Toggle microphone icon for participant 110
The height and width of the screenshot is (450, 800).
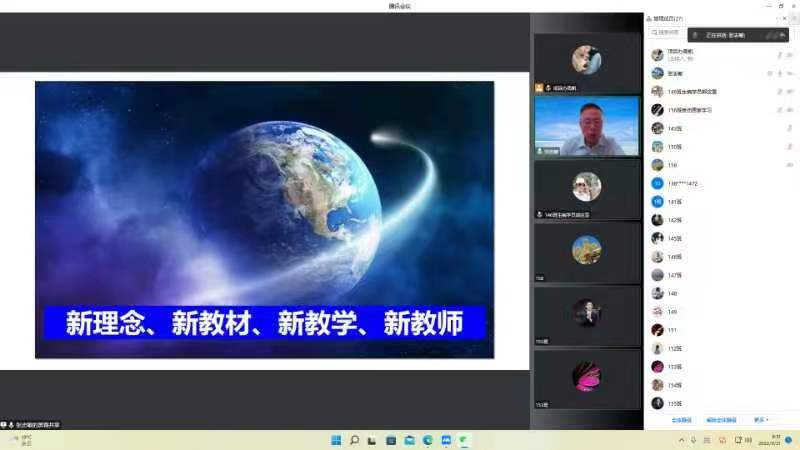(789, 146)
